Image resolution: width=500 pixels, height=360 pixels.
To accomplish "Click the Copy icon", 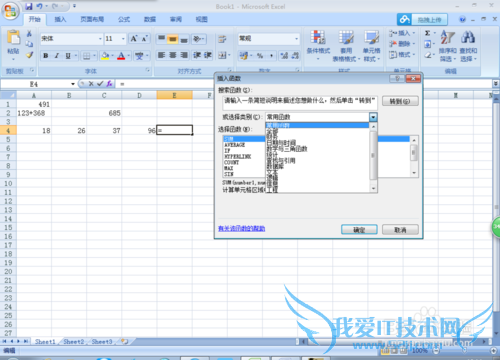I will [x=29, y=44].
